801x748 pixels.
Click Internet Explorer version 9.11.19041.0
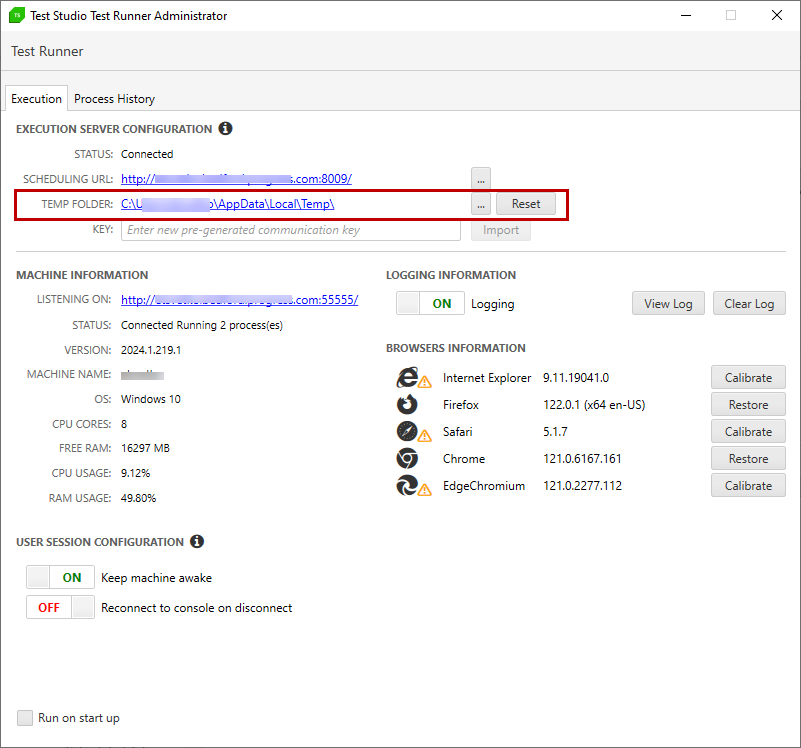(x=576, y=378)
